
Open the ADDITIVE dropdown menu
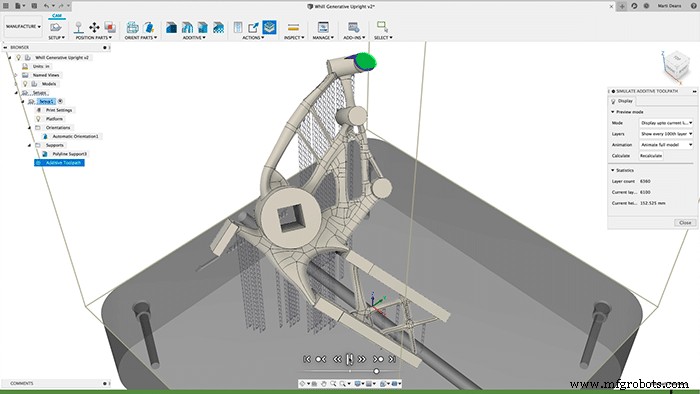tap(194, 37)
